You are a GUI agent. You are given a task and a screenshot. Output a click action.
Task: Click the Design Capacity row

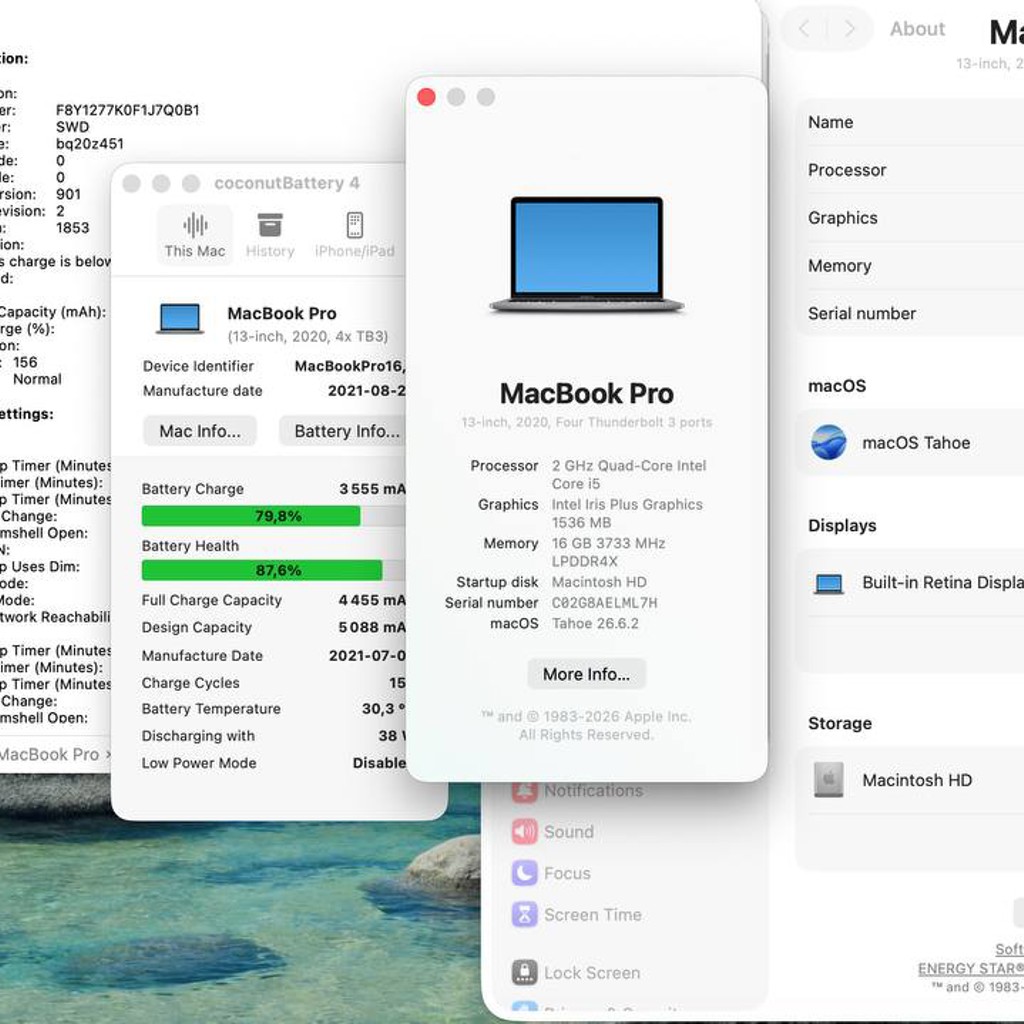point(274,627)
